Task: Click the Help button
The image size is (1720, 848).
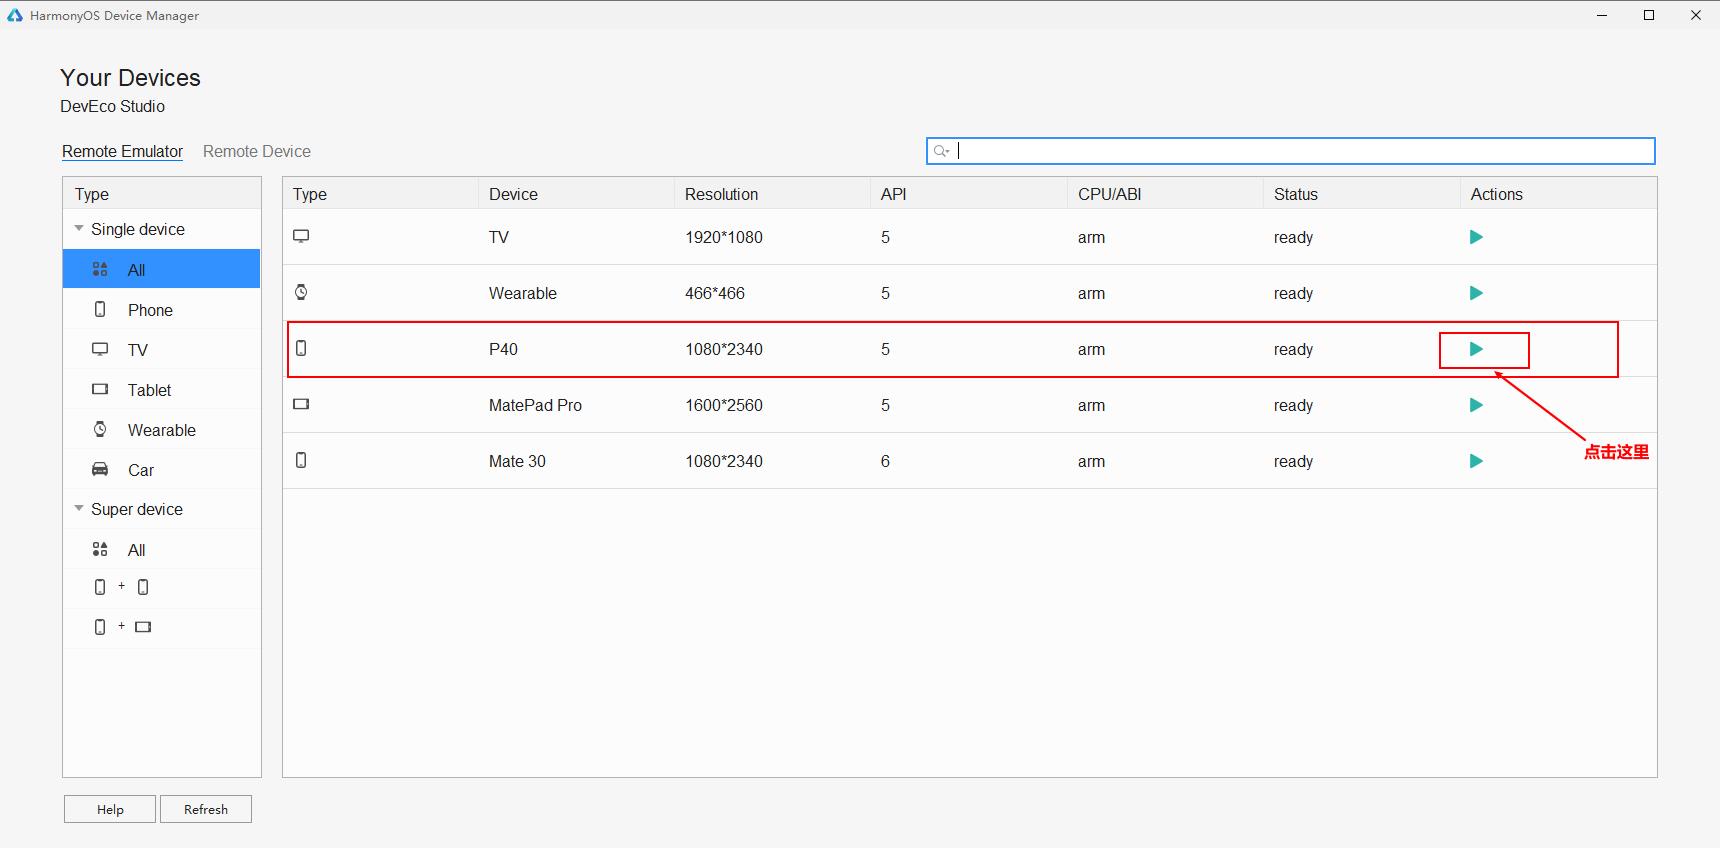Action: click(110, 809)
